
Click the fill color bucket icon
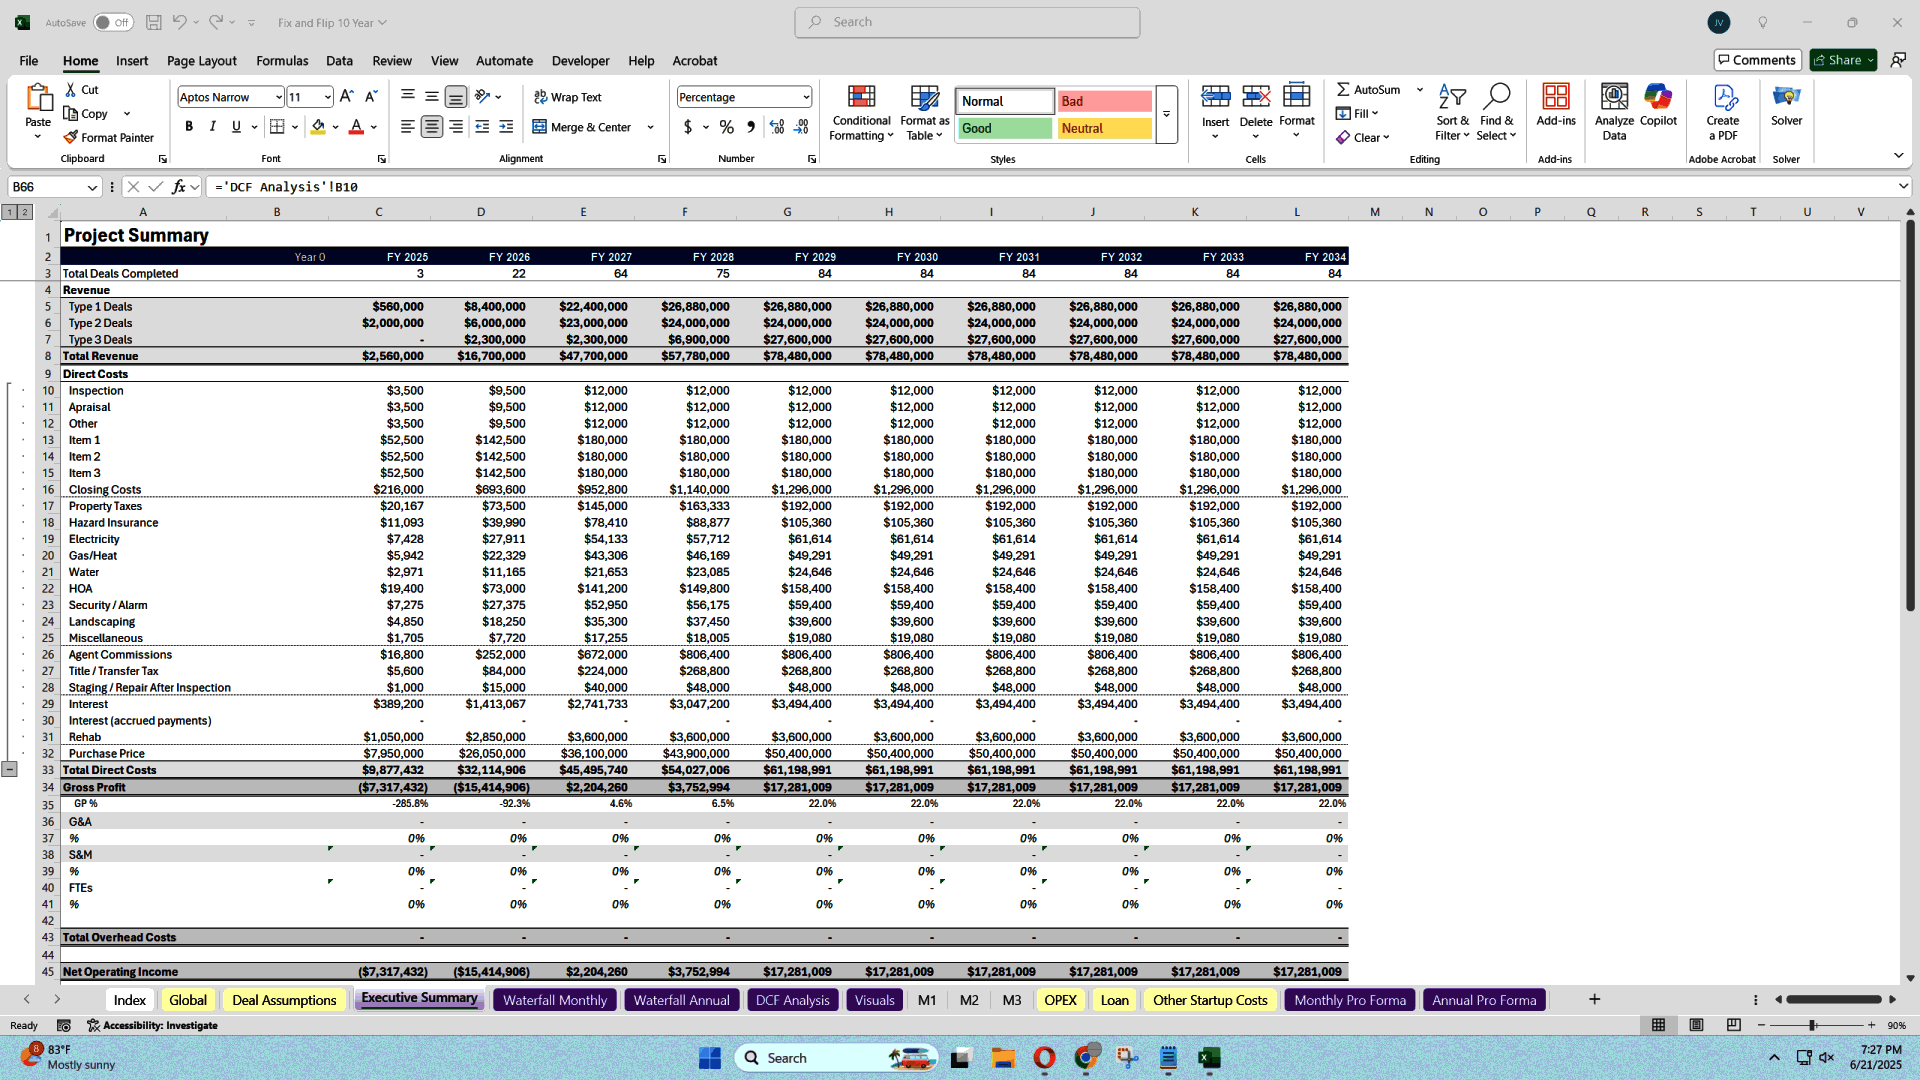pyautogui.click(x=318, y=127)
